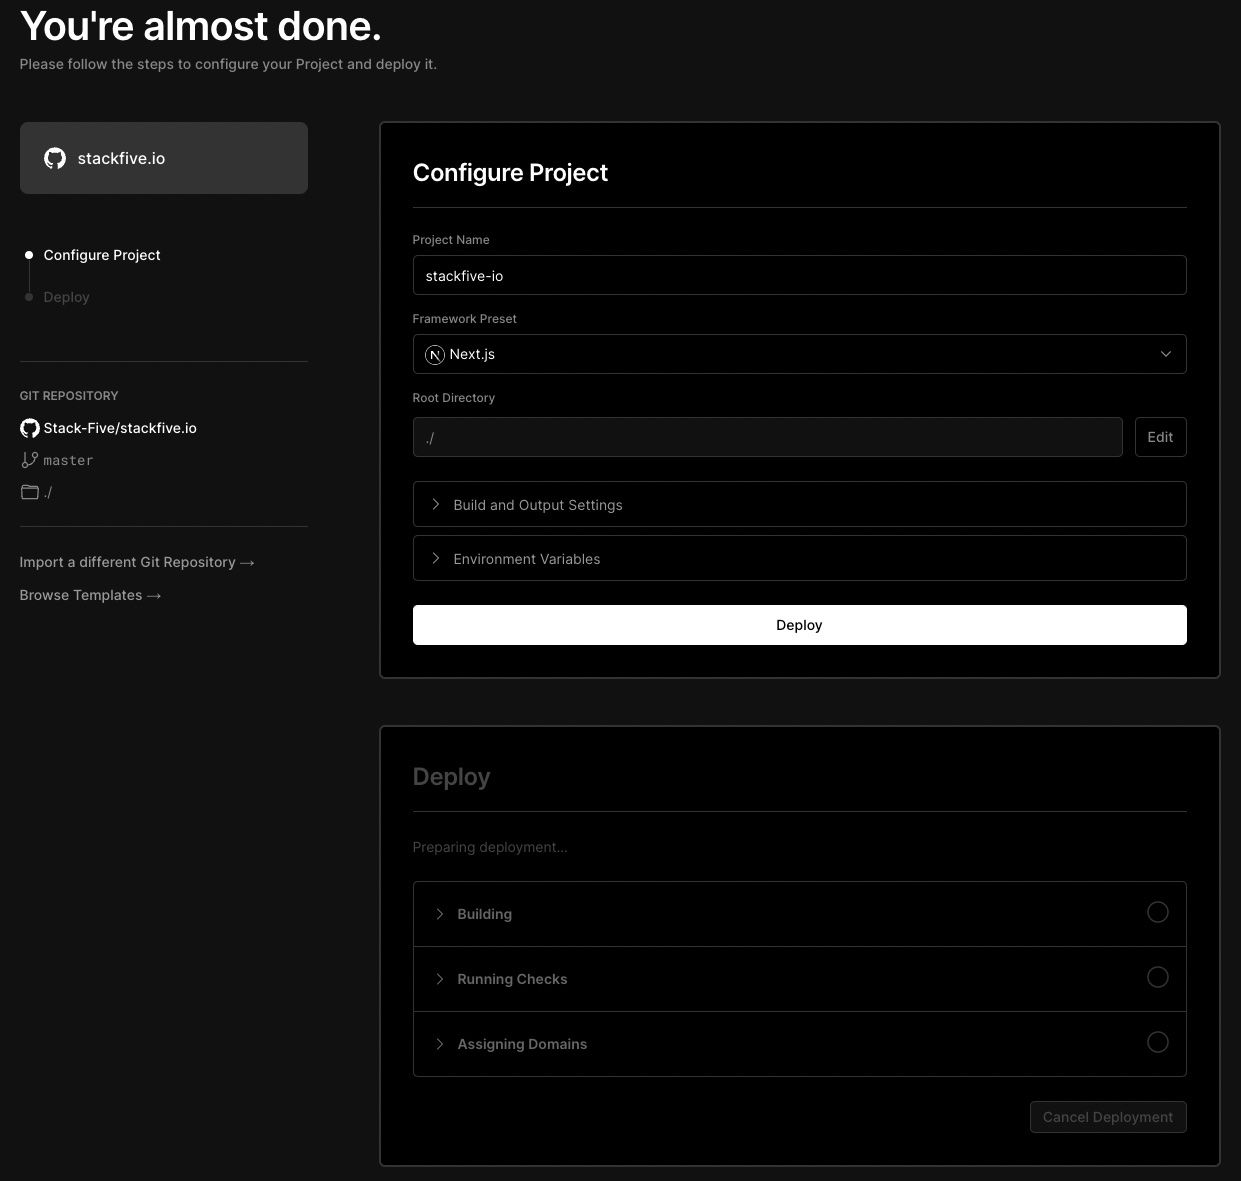Click the master branch text
The image size is (1241, 1181).
(x=68, y=460)
